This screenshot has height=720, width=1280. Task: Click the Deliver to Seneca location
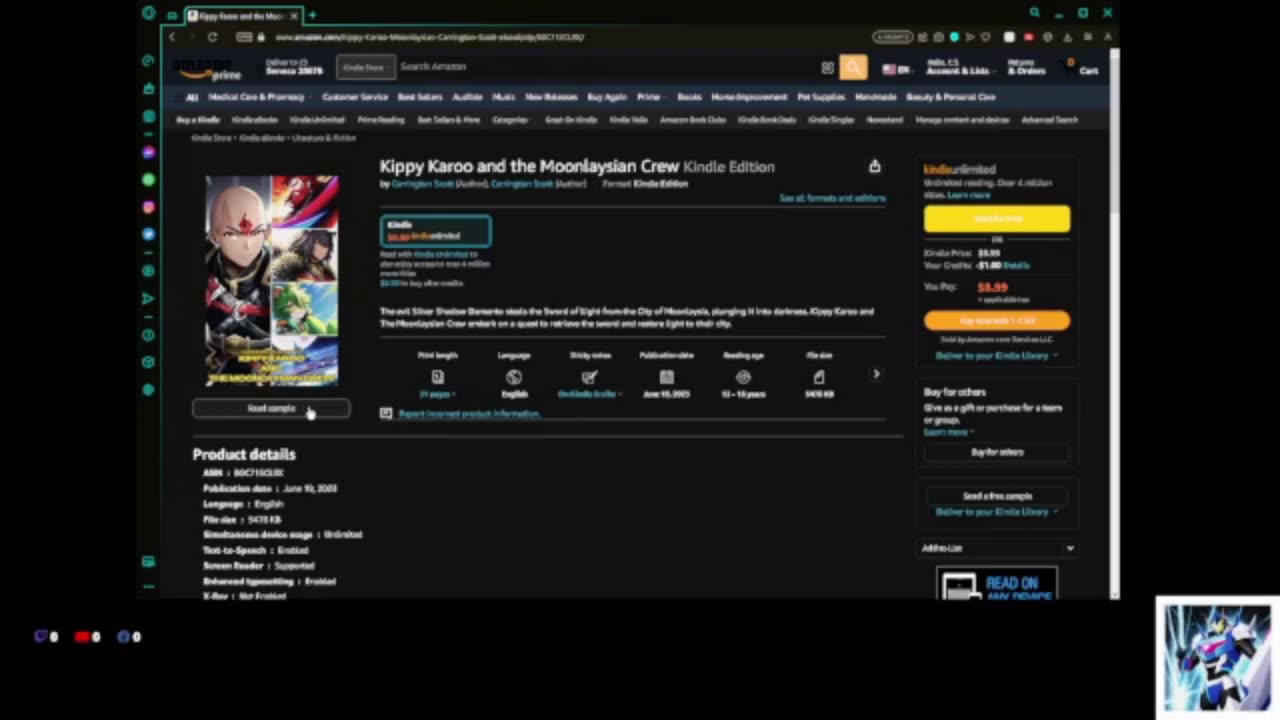294,67
